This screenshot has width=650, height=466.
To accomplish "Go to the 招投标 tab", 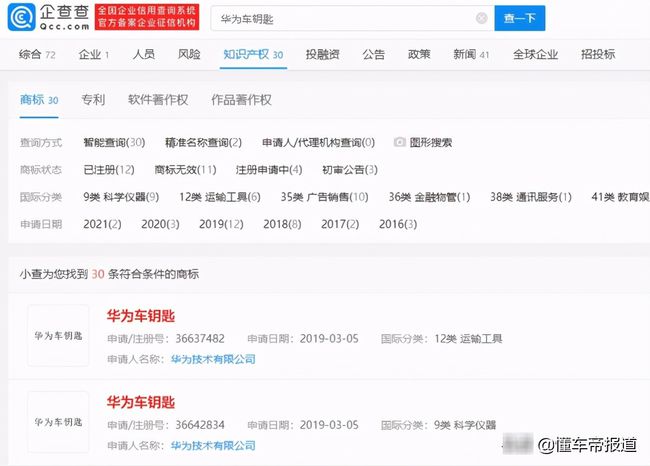I will coord(598,54).
